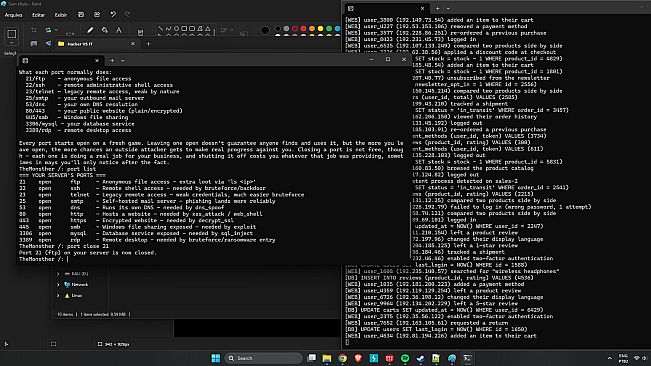
Task: Open front terminal's new-tab profile dropdown
Action: pos(122,61)
